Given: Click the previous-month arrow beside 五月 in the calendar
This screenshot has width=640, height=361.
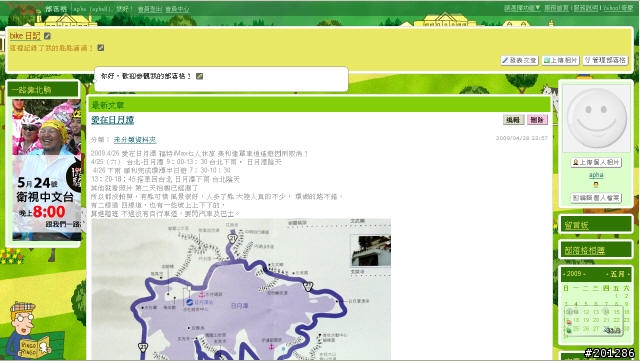Looking at the screenshot, I should coord(608,274).
